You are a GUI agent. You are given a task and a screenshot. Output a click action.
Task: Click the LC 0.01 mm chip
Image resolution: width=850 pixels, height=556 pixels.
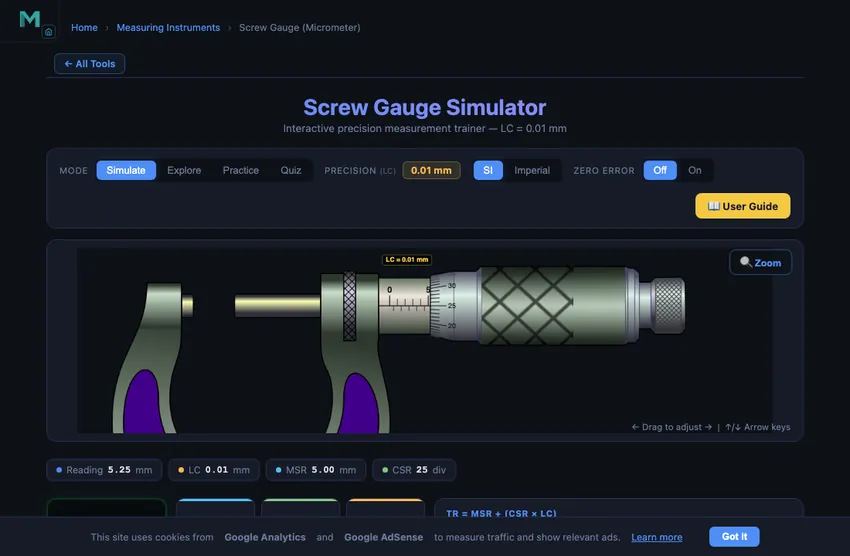tap(214, 470)
